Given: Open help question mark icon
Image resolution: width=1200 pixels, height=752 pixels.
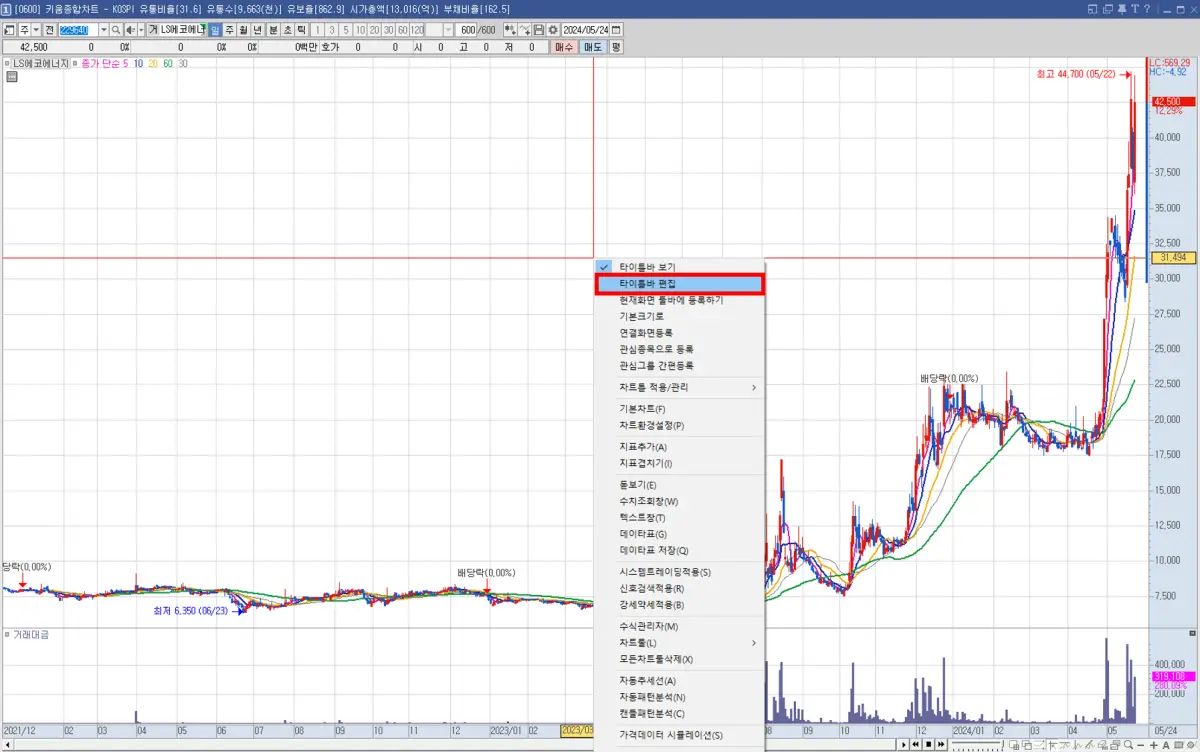Looking at the screenshot, I should 1147,9.
